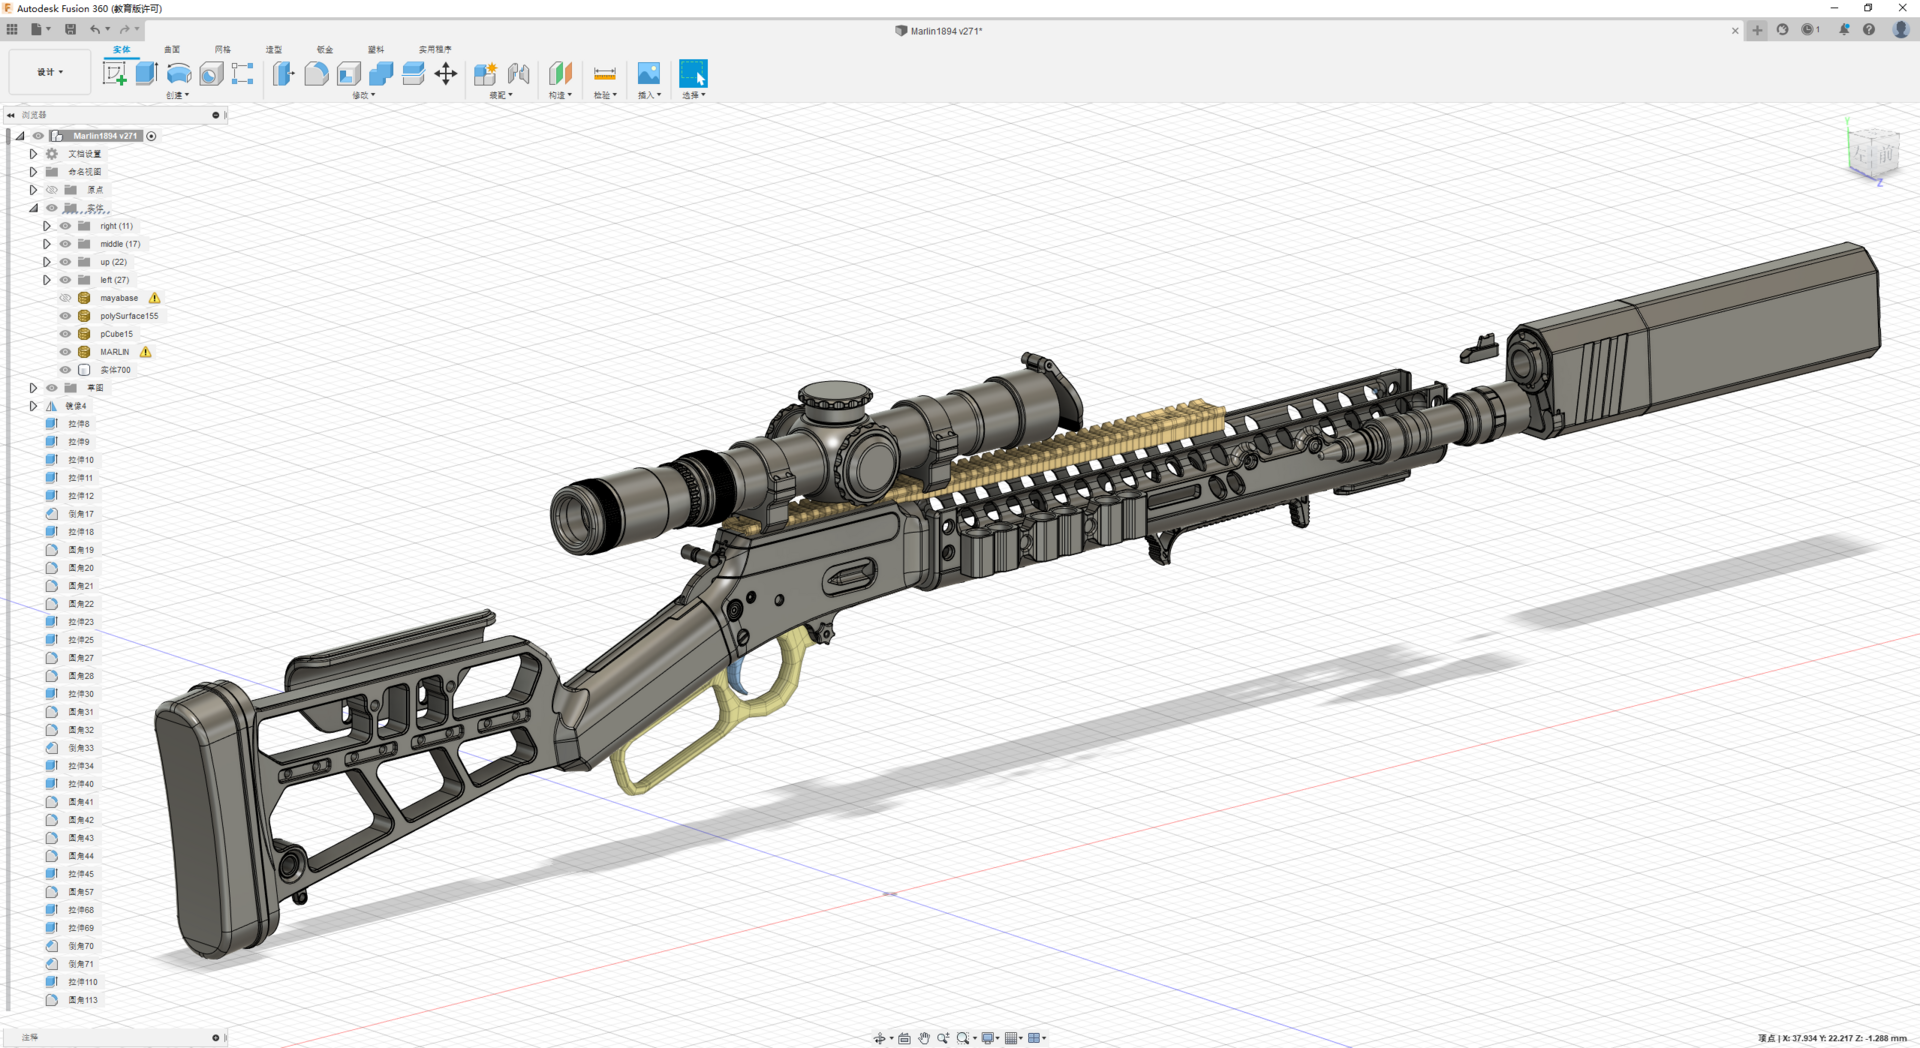Click the ViewCube in the corner
This screenshot has width=1920, height=1048.
[1872, 153]
